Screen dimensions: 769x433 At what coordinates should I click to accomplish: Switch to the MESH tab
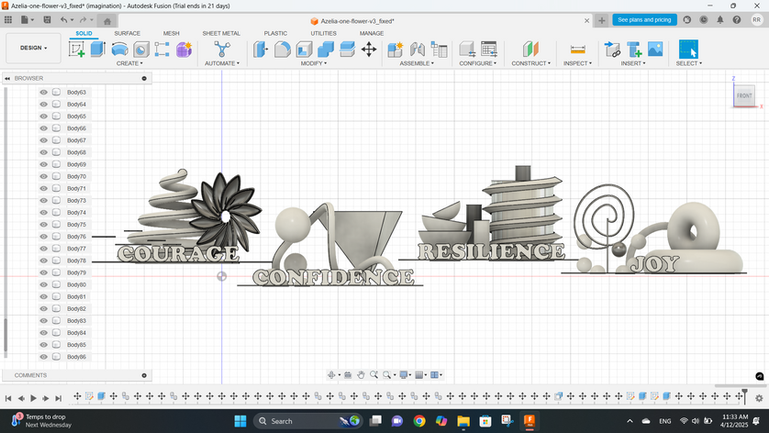pos(171,33)
